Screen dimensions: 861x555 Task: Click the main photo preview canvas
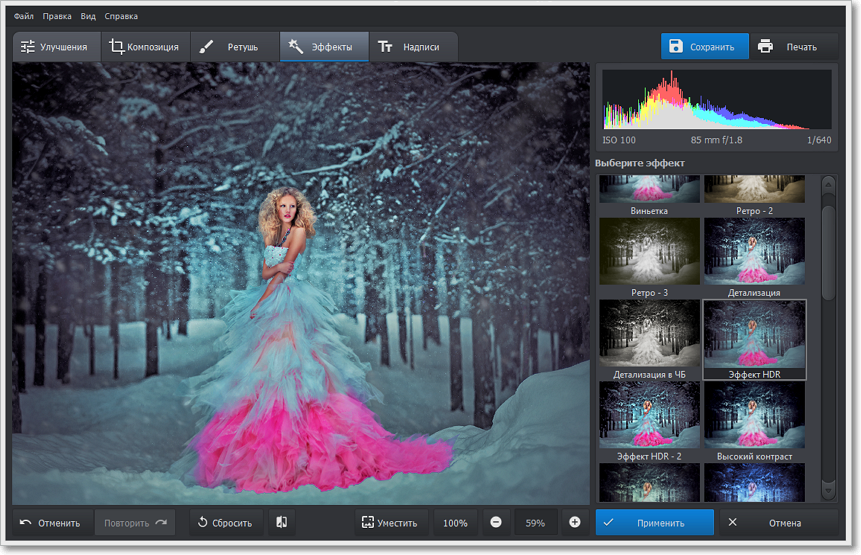coord(301,283)
